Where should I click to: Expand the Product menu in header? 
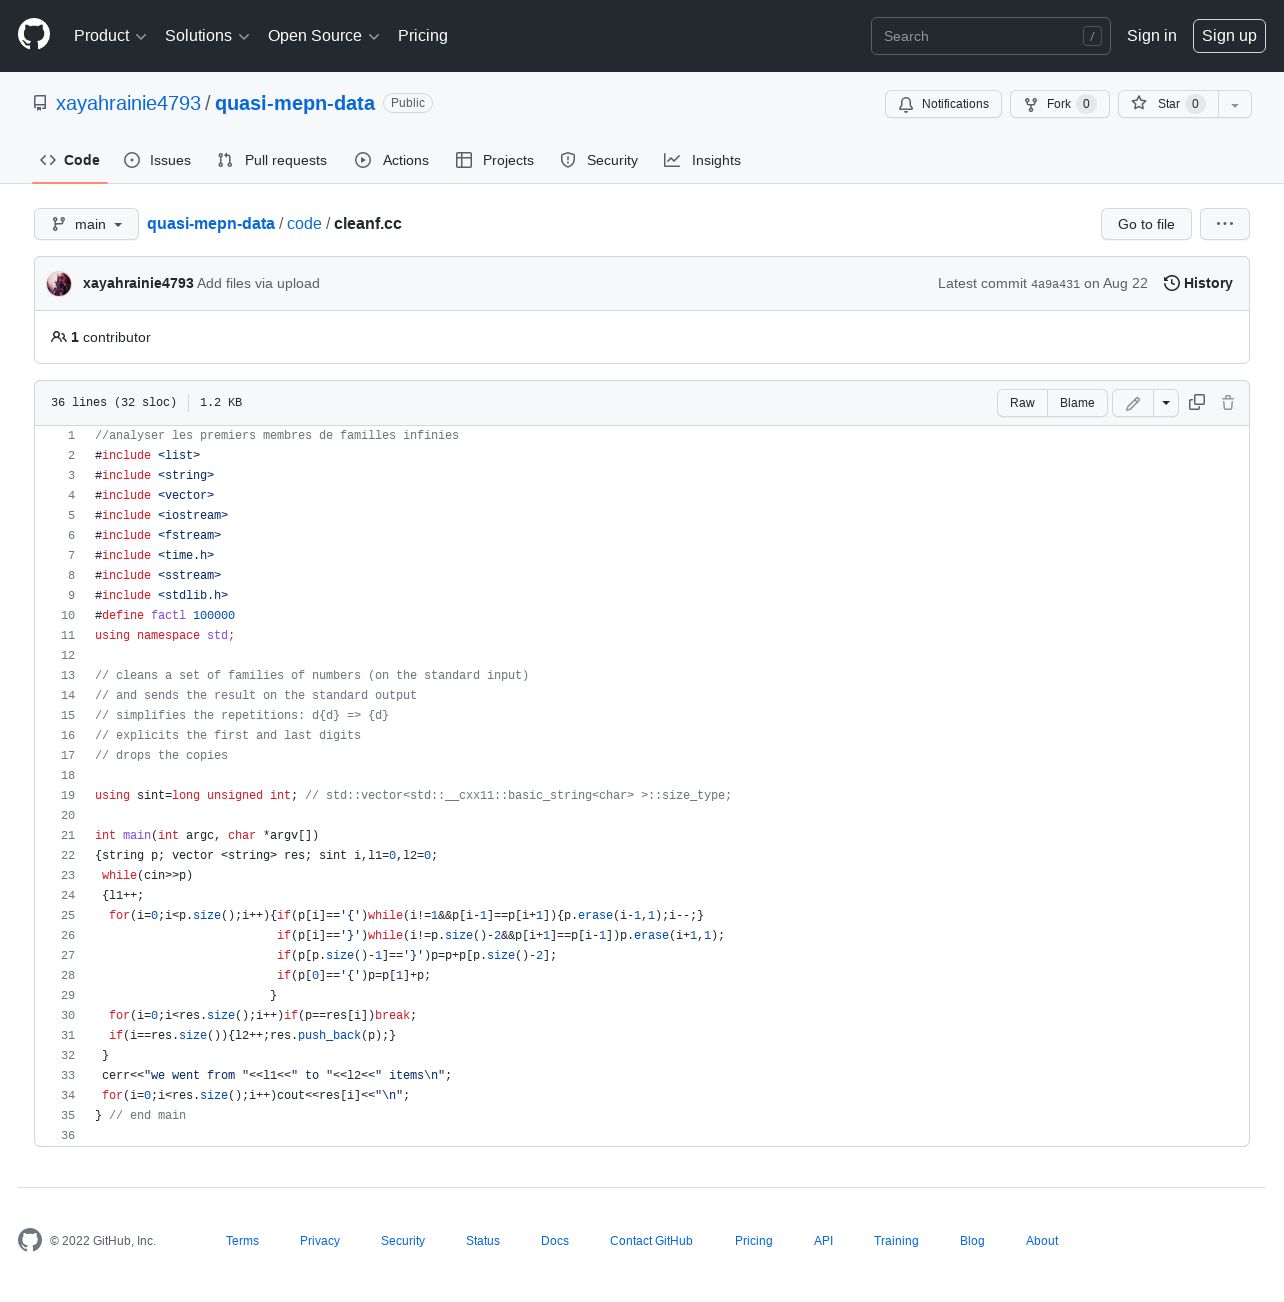(x=110, y=36)
